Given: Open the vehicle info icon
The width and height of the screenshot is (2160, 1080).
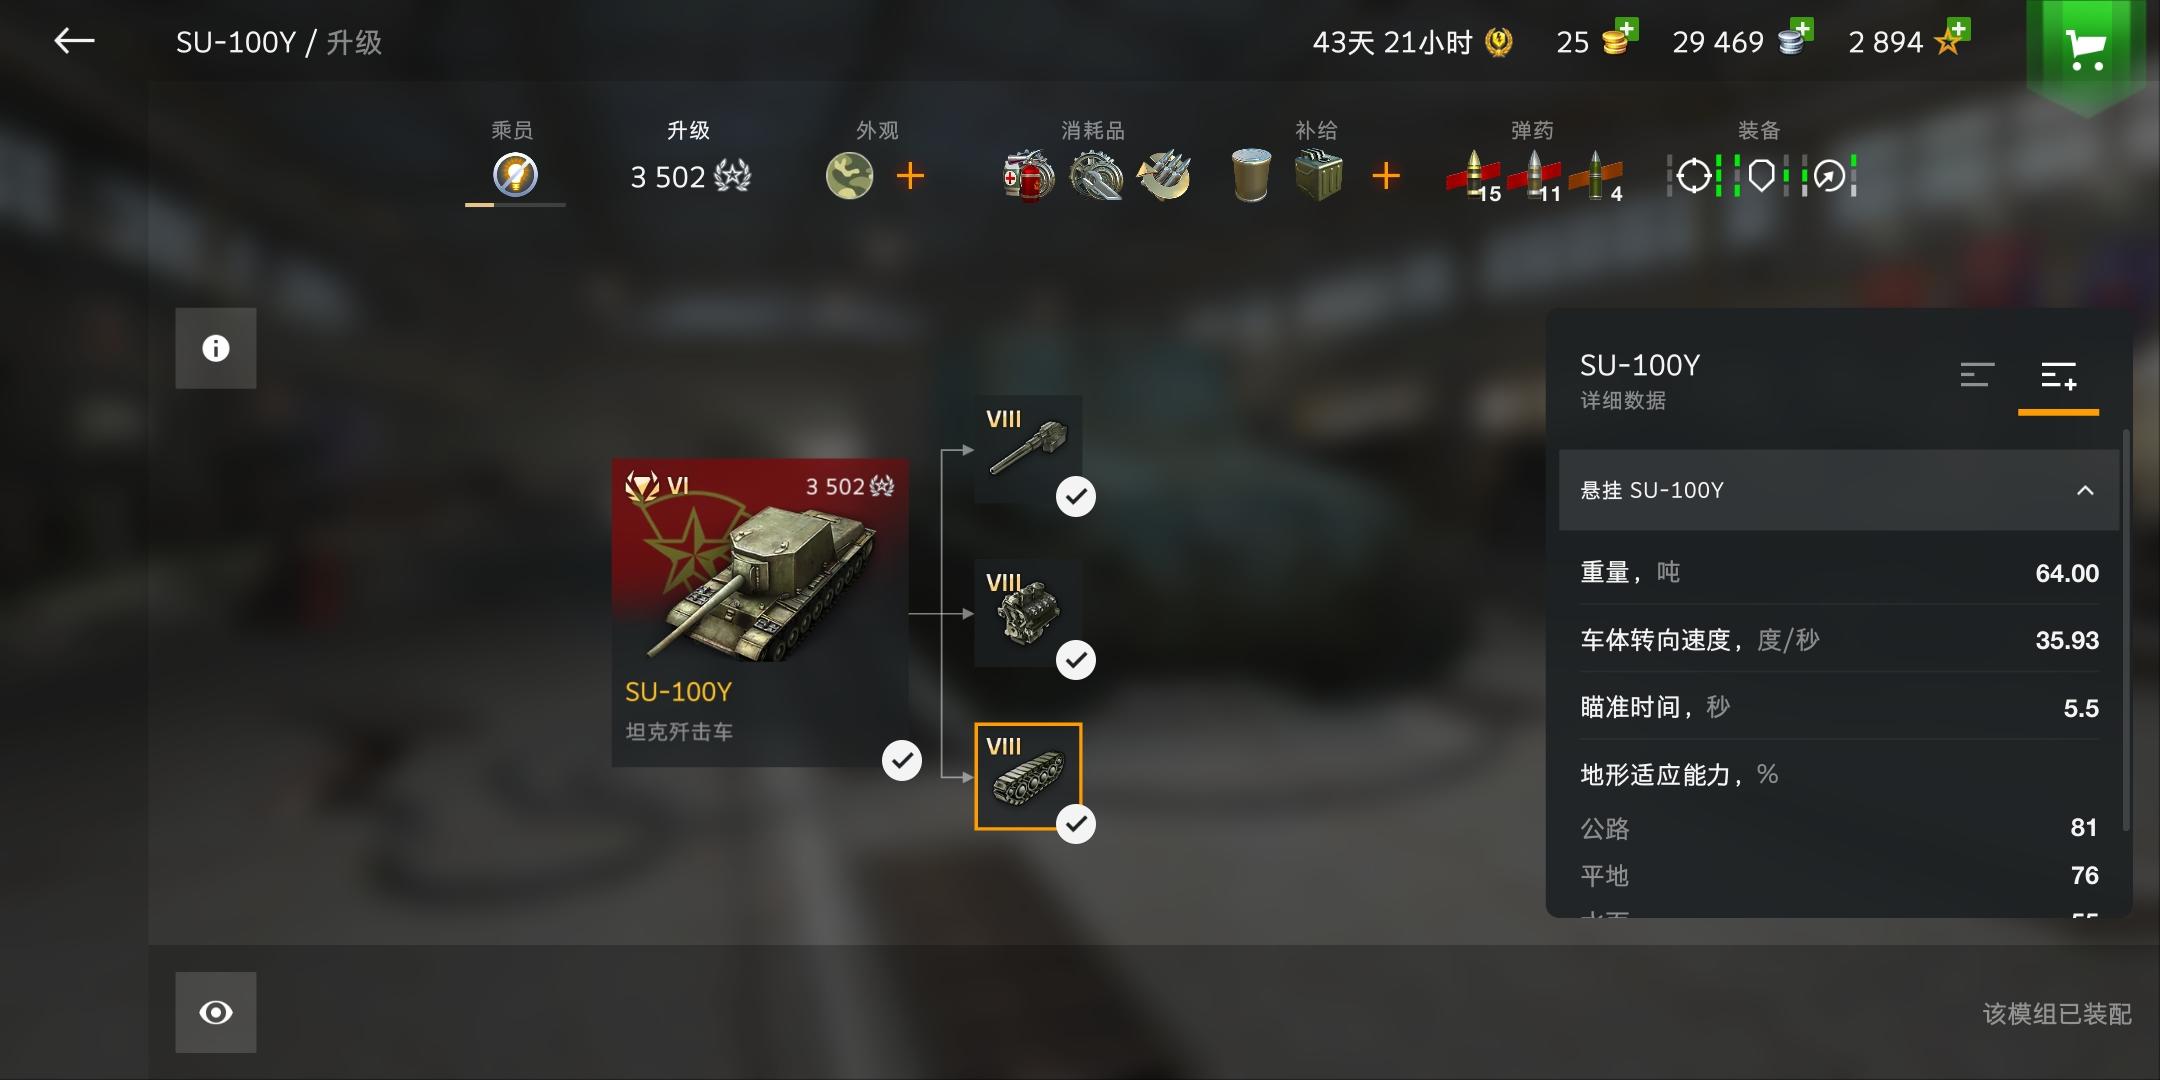Looking at the screenshot, I should point(216,348).
